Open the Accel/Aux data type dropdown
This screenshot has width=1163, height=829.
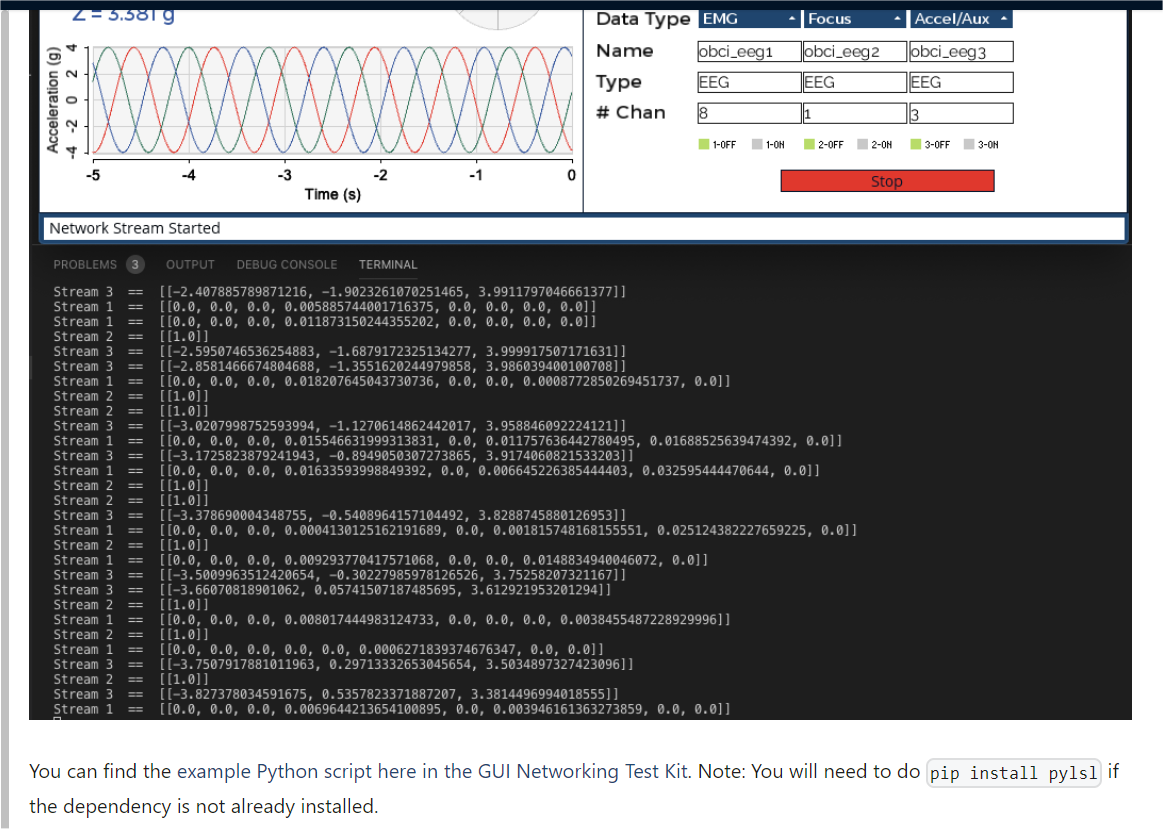(x=958, y=18)
